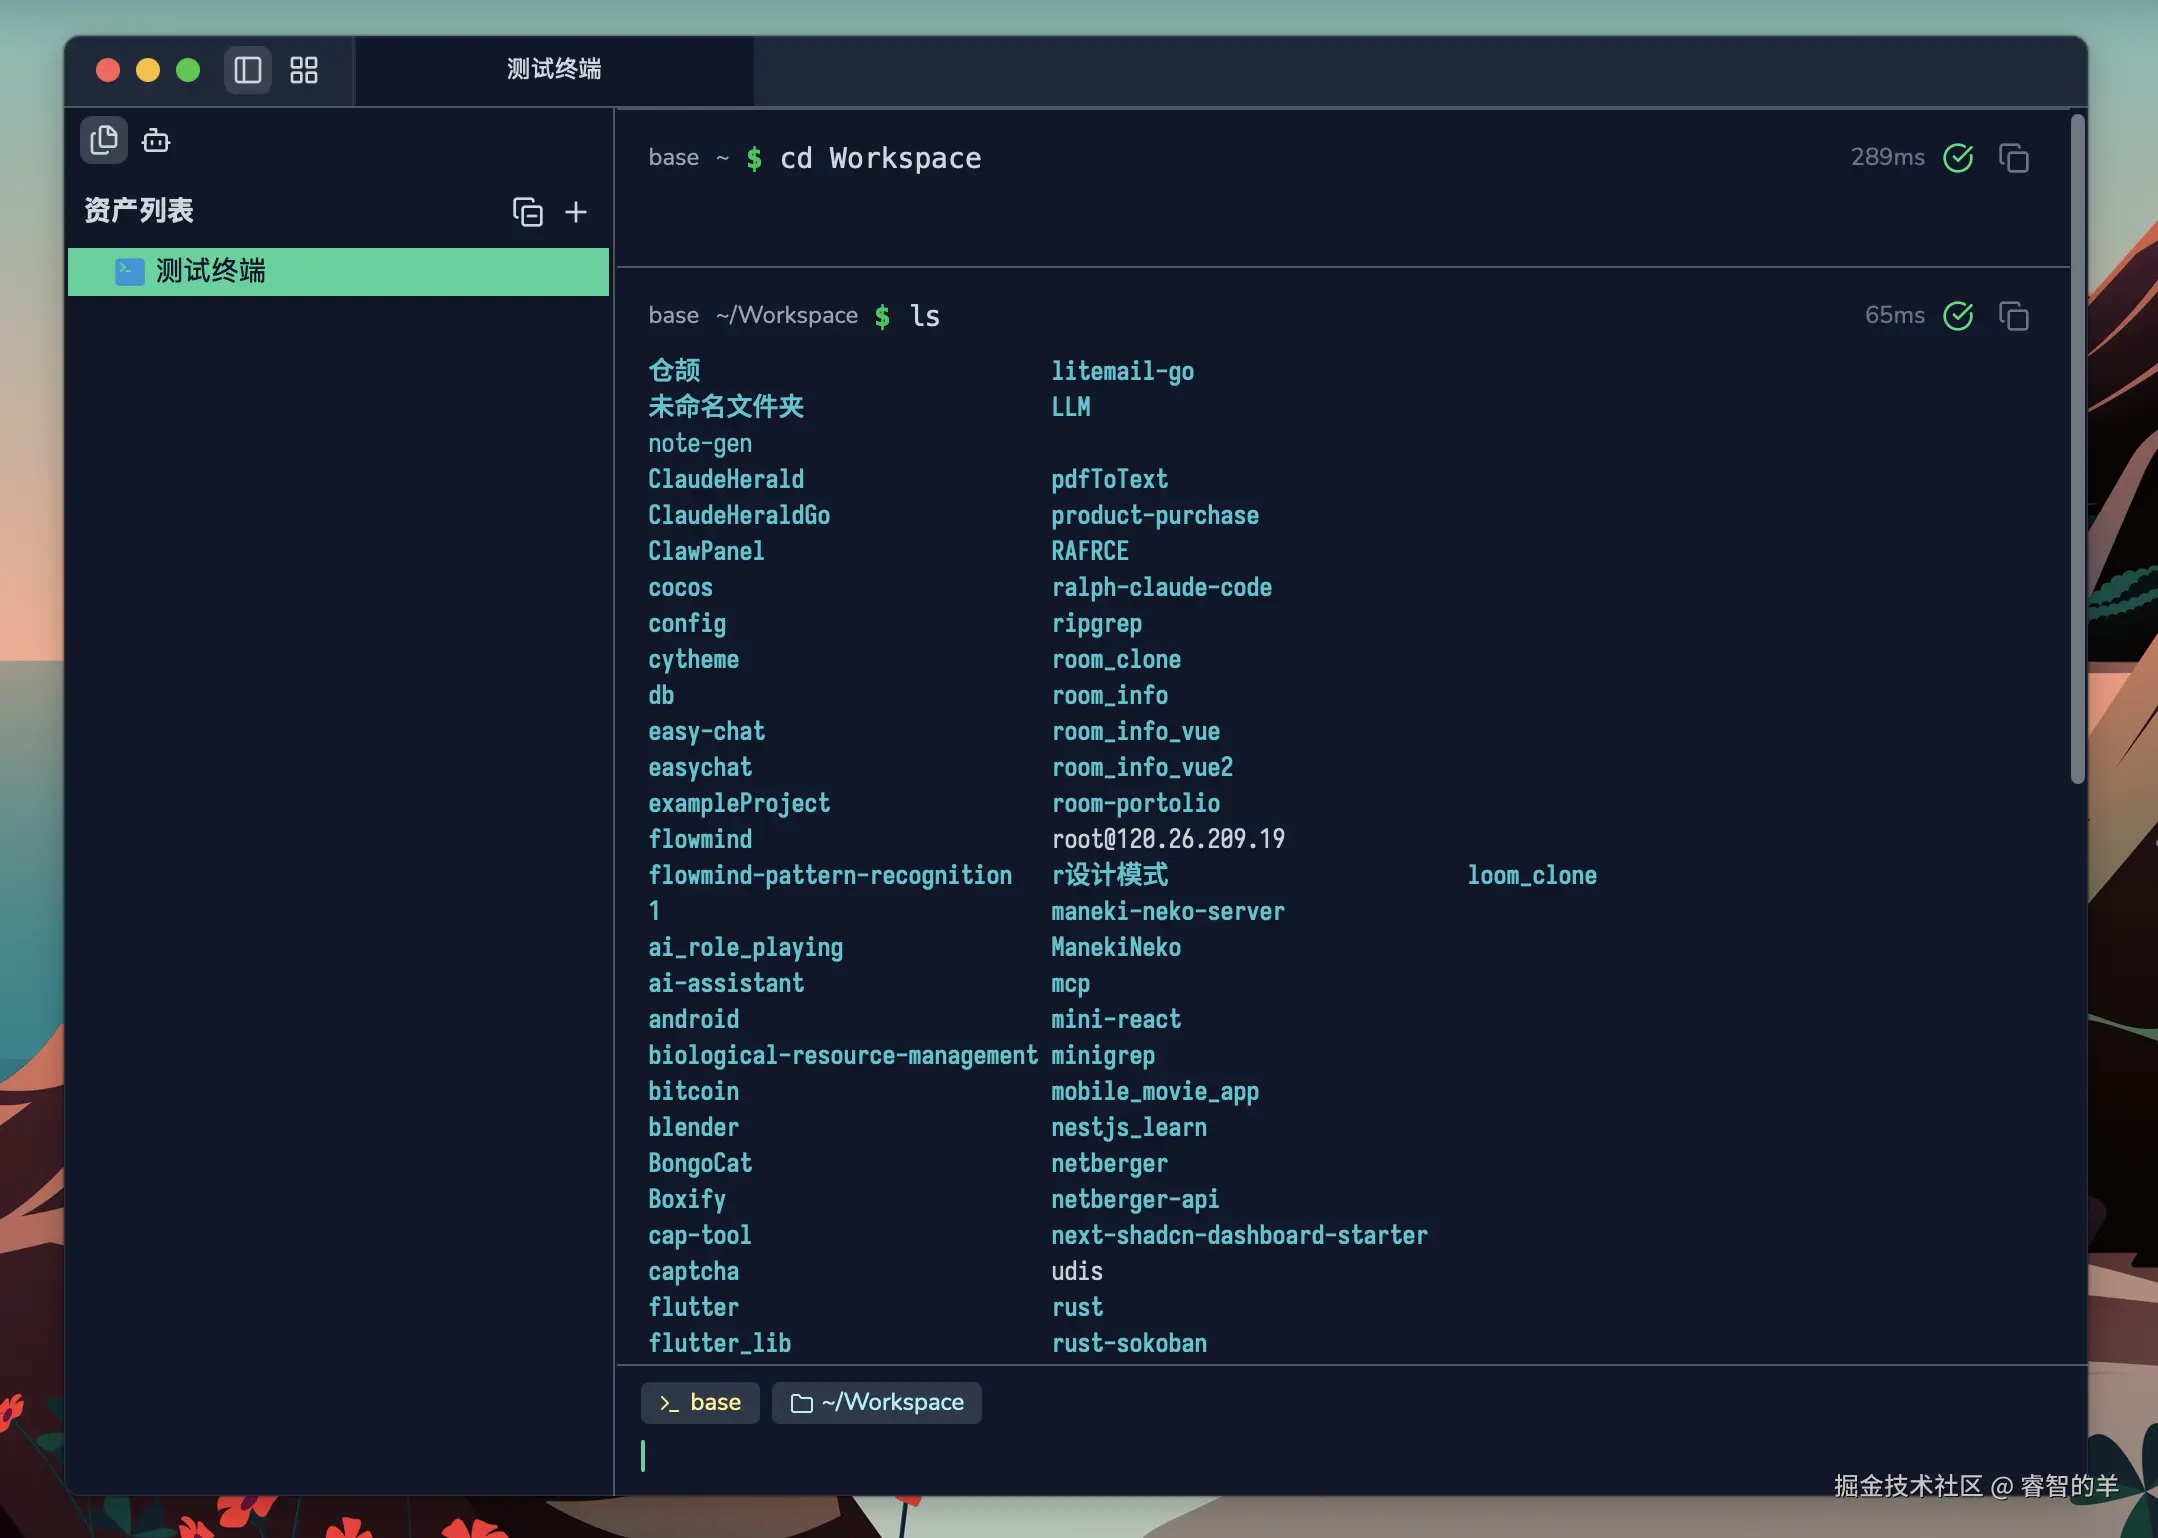Open the ~/Workspace directory chip
This screenshot has width=2158, height=1538.
(x=877, y=1403)
